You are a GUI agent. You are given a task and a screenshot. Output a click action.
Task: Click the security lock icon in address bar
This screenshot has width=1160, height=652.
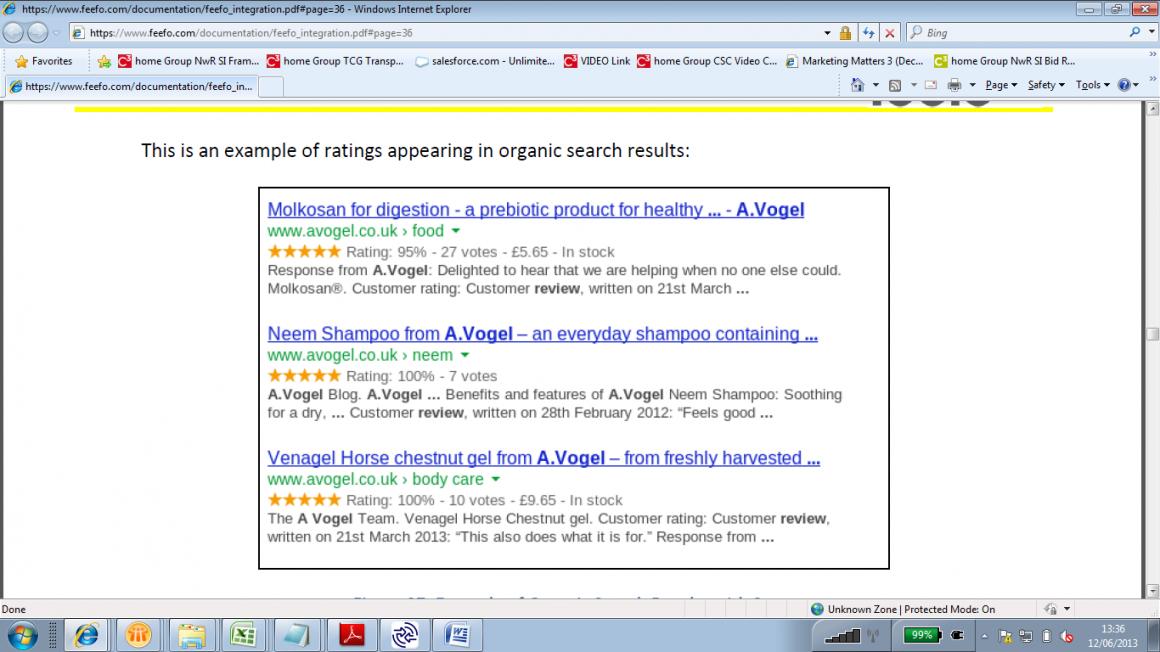(845, 33)
